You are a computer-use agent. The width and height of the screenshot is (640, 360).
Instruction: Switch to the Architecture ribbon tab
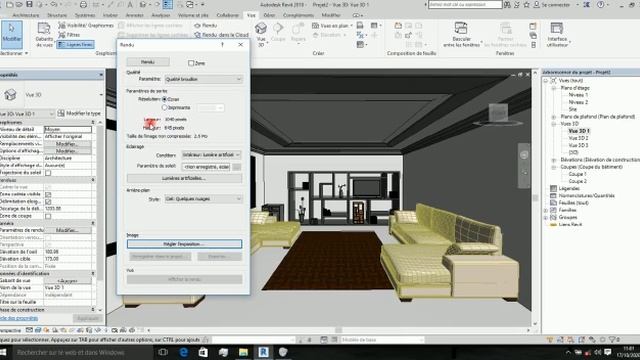click(x=26, y=15)
